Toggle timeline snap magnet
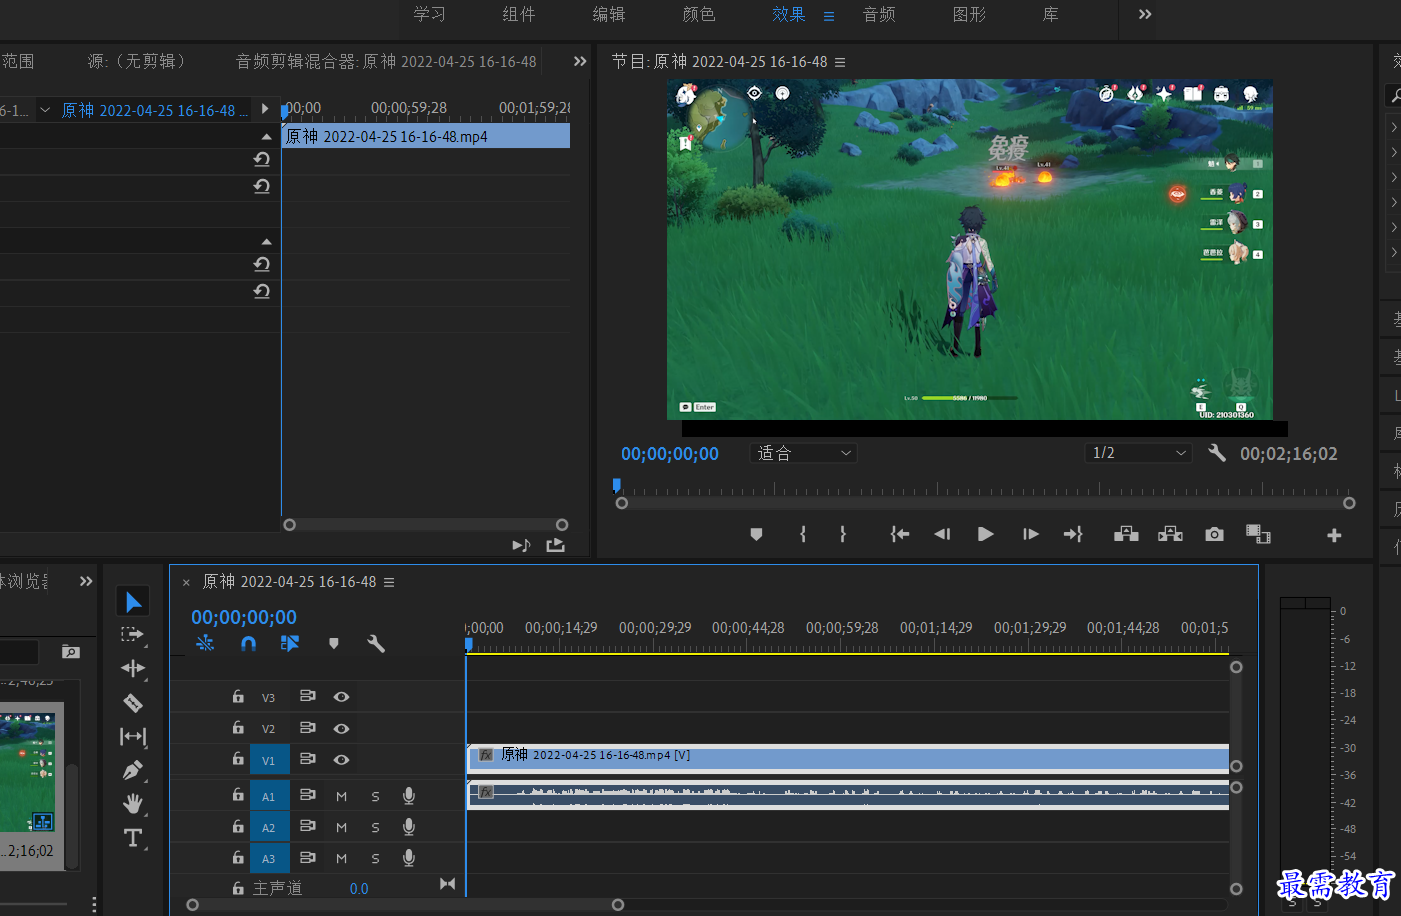1401x916 pixels. click(248, 643)
